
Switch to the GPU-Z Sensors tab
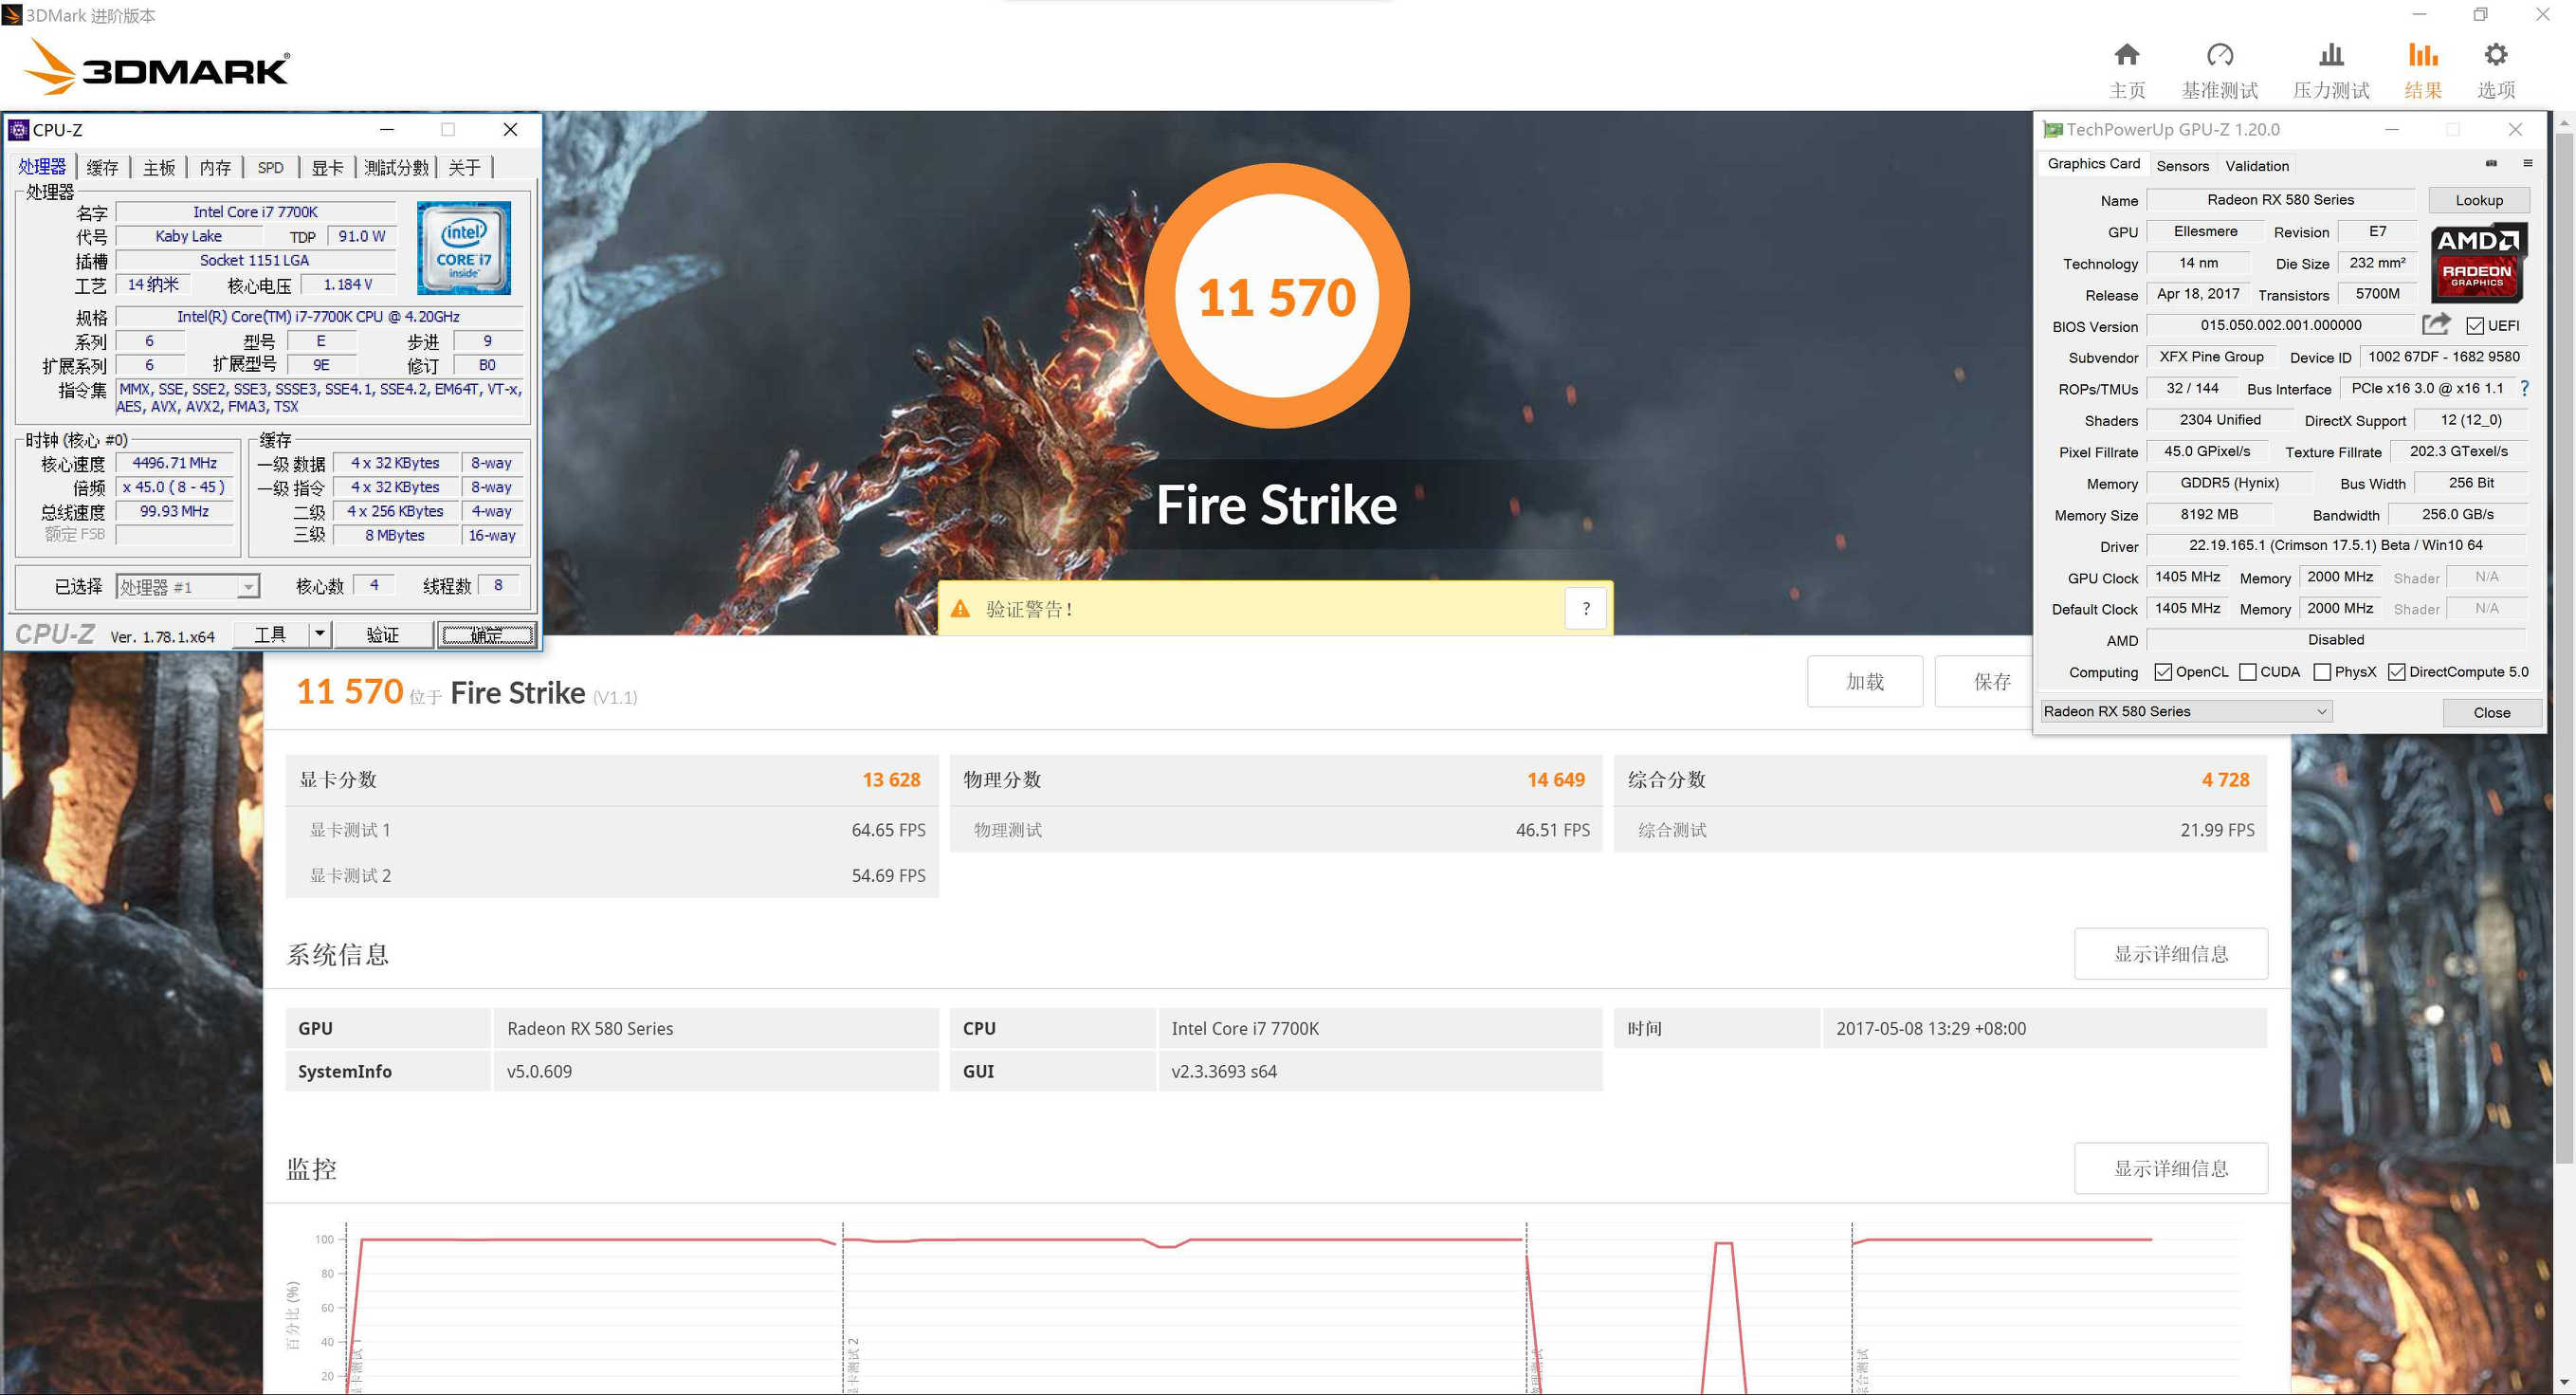click(2182, 166)
